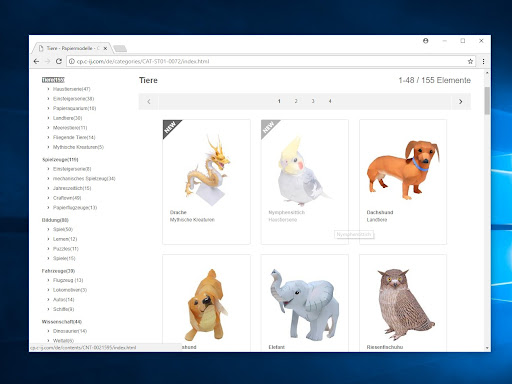Open the orange dog model in second row

pyautogui.click(x=207, y=304)
